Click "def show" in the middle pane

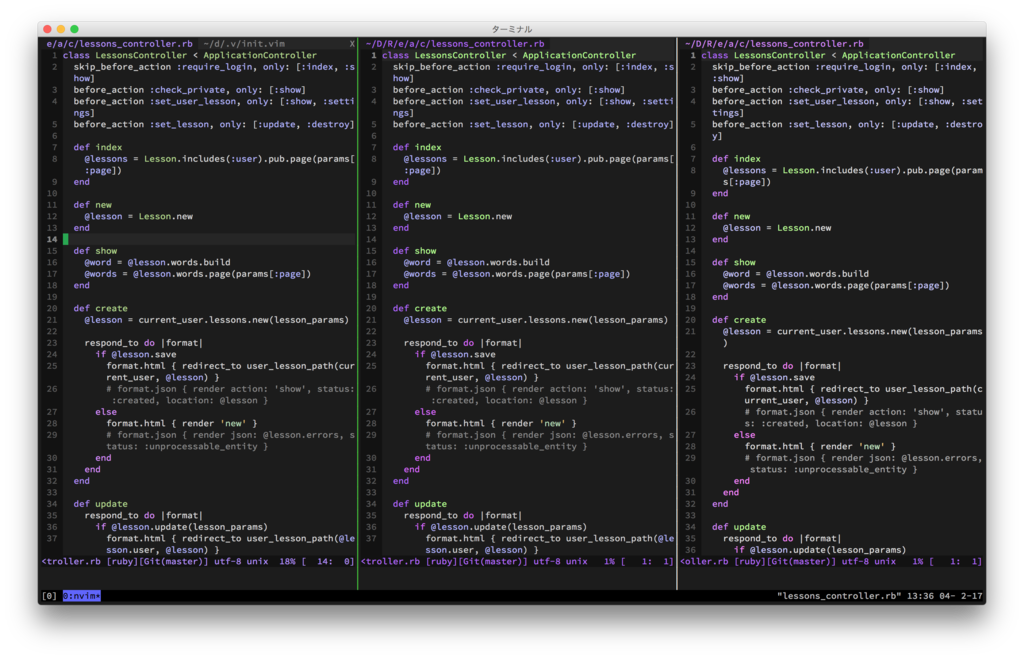[x=415, y=251]
